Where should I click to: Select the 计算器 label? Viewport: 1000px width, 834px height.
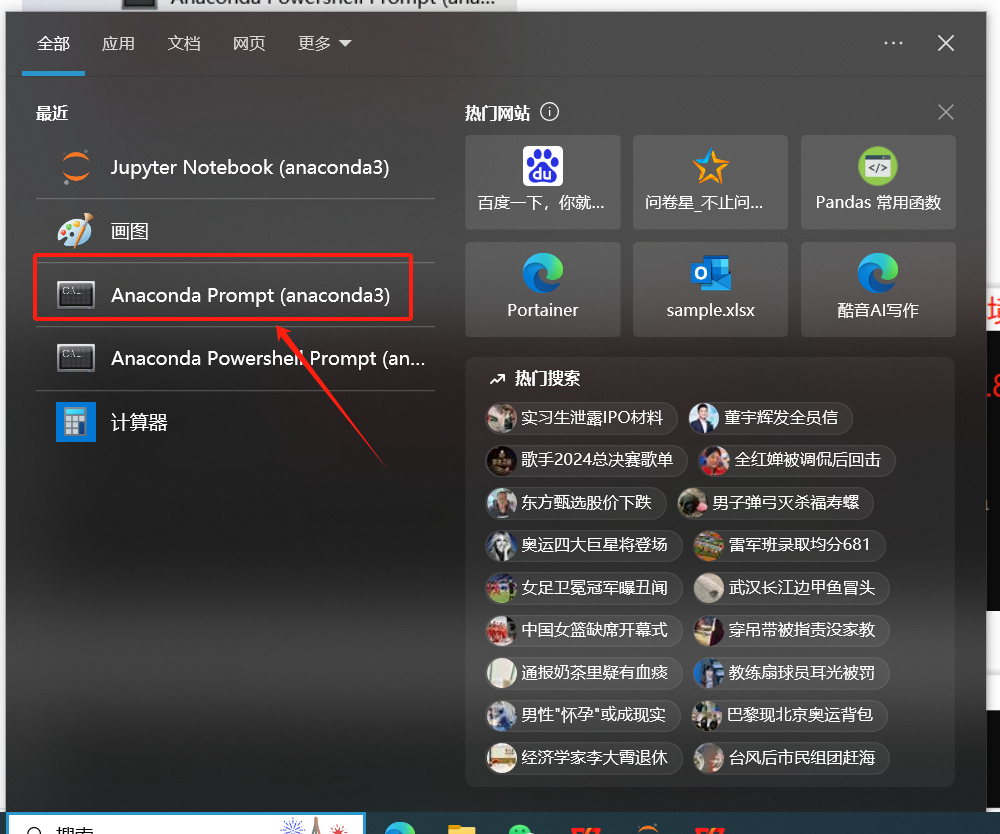pyautogui.click(x=139, y=422)
